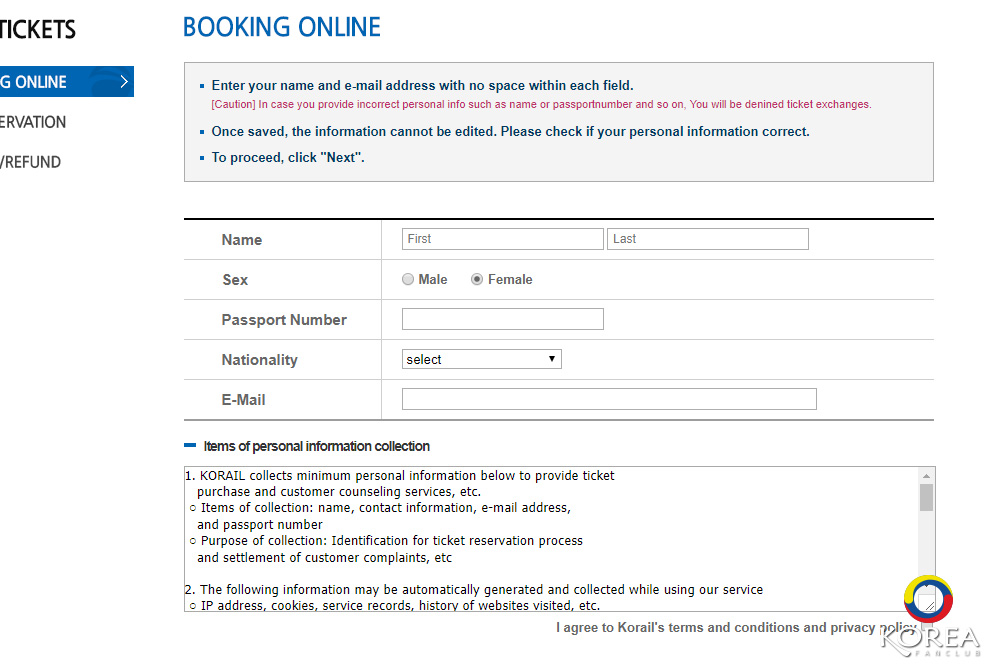Select the Male radio button
The width and height of the screenshot is (1000, 667).
(x=408, y=280)
